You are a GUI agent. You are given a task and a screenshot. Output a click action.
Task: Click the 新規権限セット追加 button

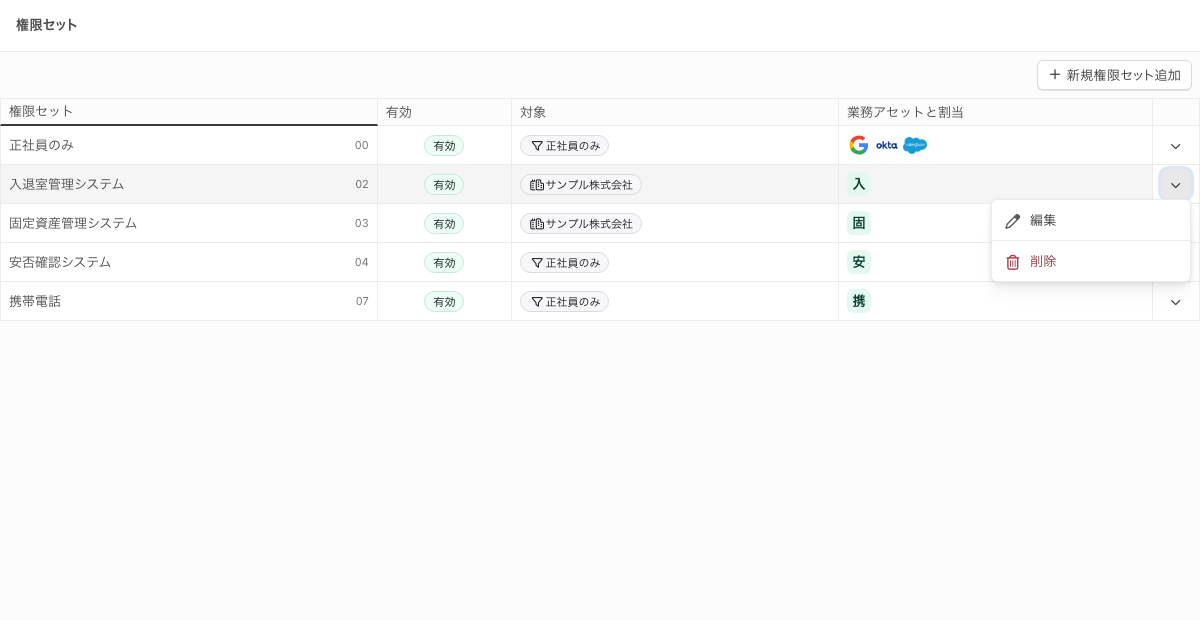click(1114, 75)
